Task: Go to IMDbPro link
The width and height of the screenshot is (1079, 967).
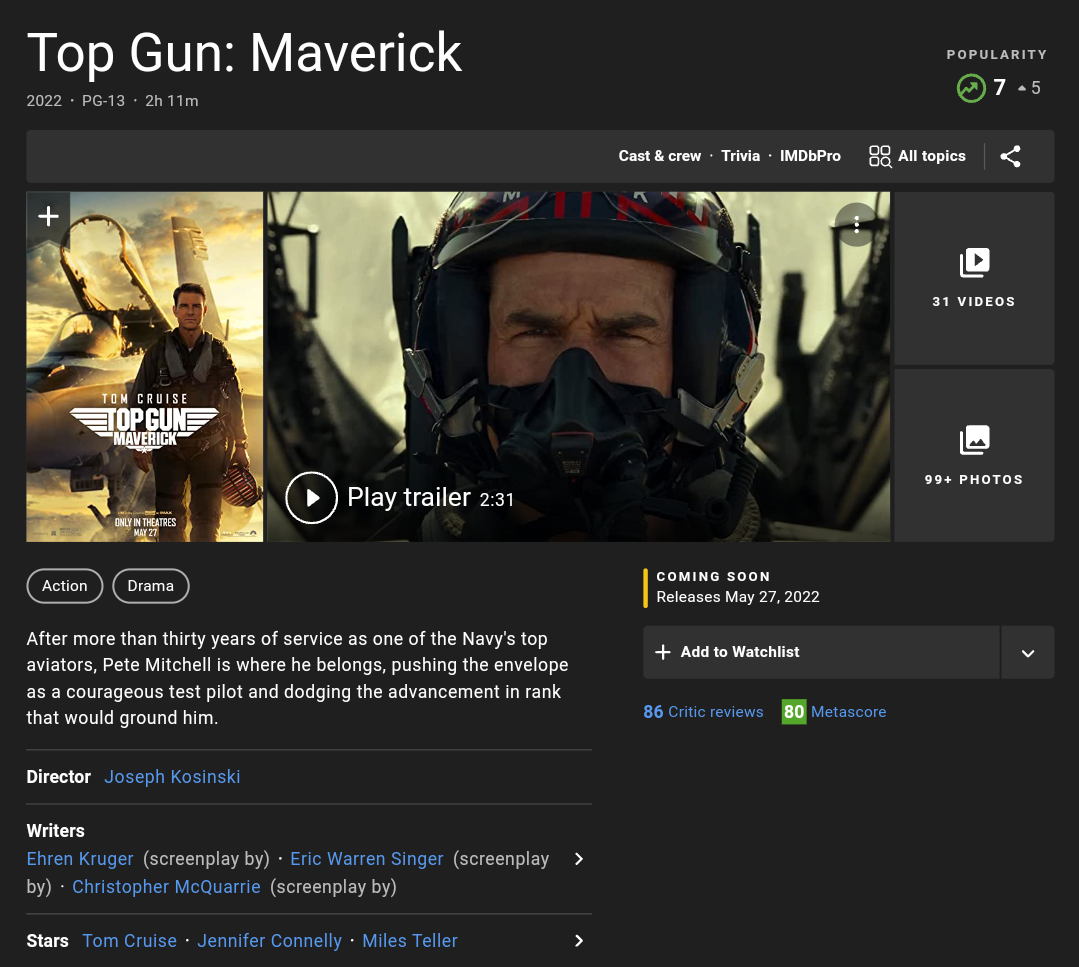Action: (810, 156)
